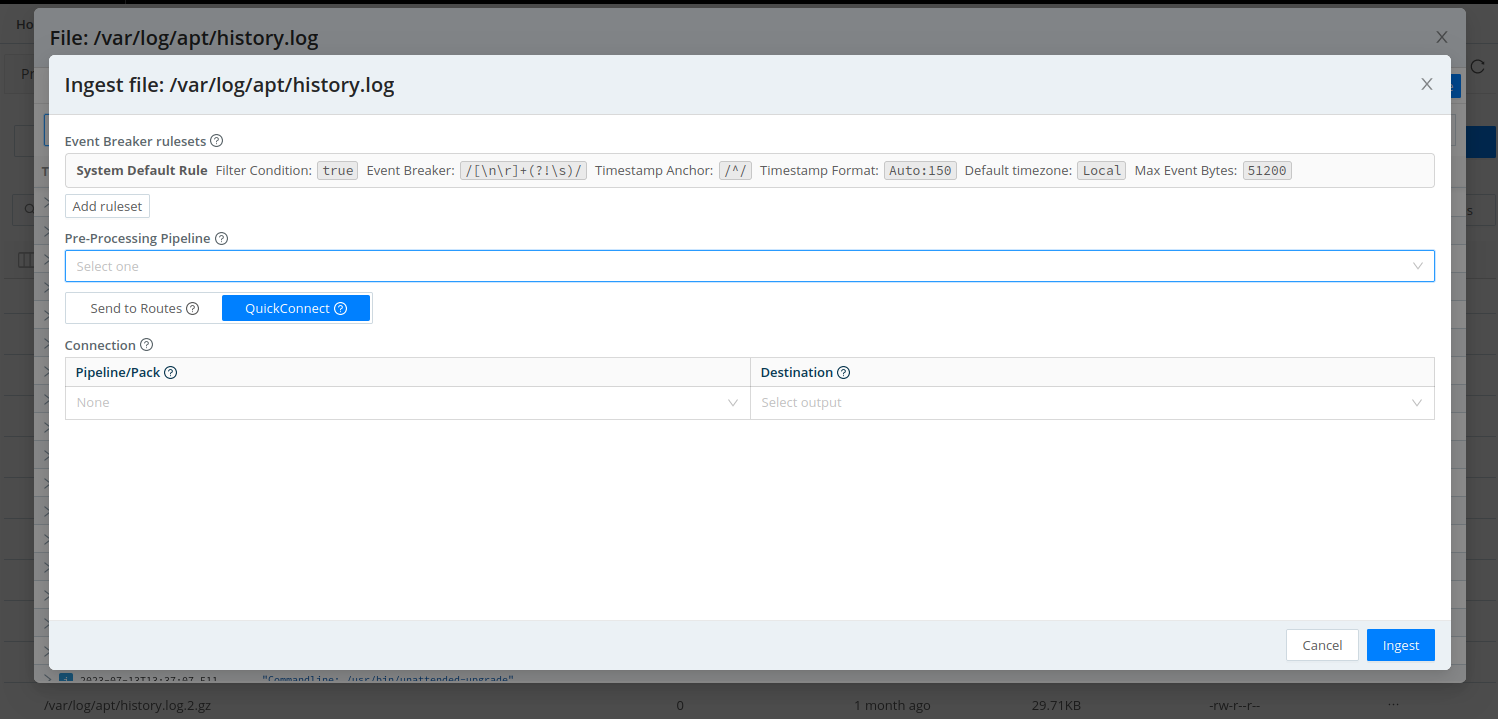Click the Ingest button

[1400, 645]
